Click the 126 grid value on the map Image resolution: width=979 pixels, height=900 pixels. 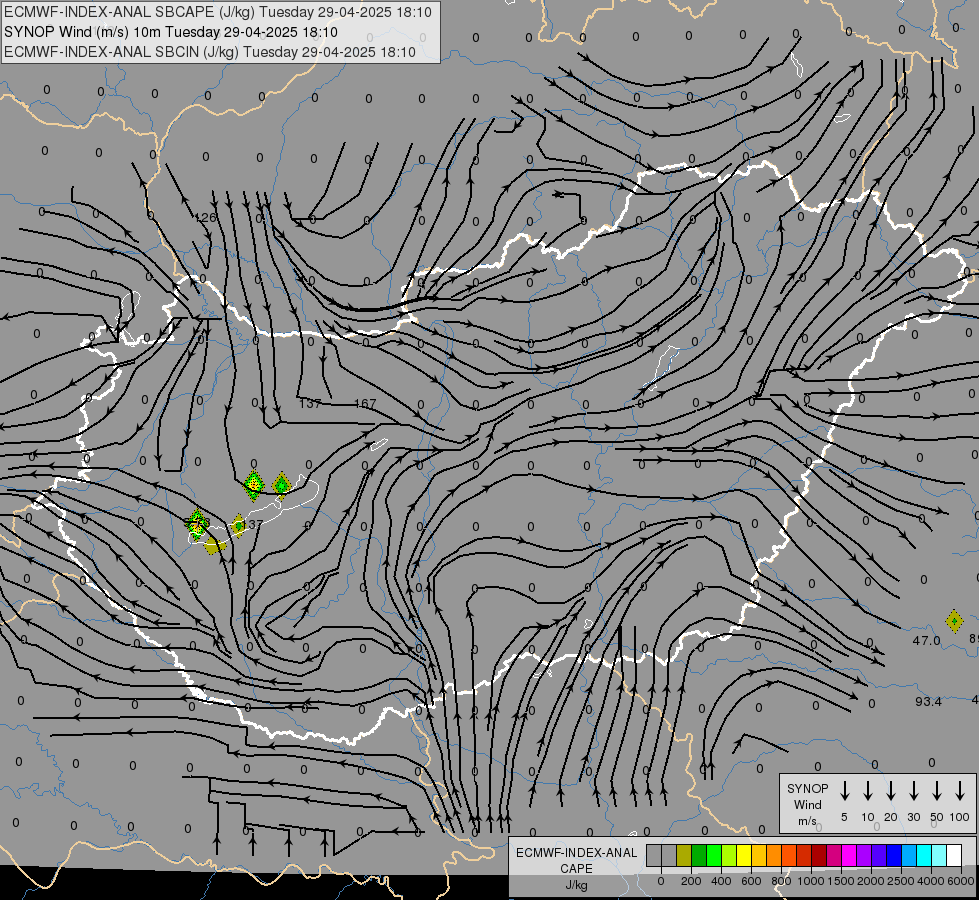[x=205, y=218]
